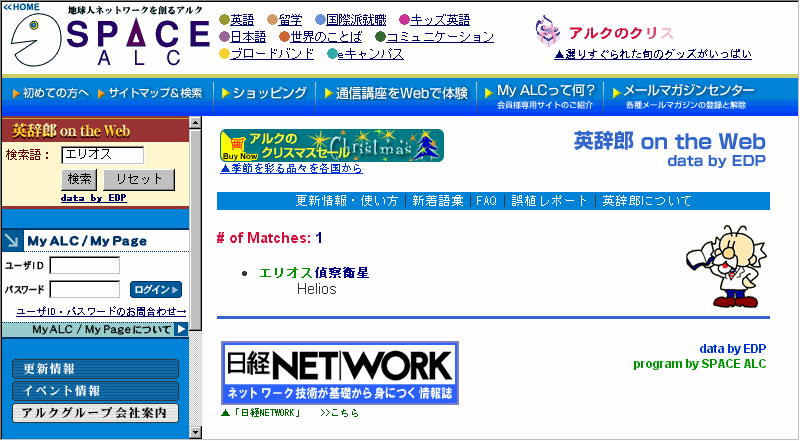
Task: Focus the 検索語 search input field
Action: [102, 155]
